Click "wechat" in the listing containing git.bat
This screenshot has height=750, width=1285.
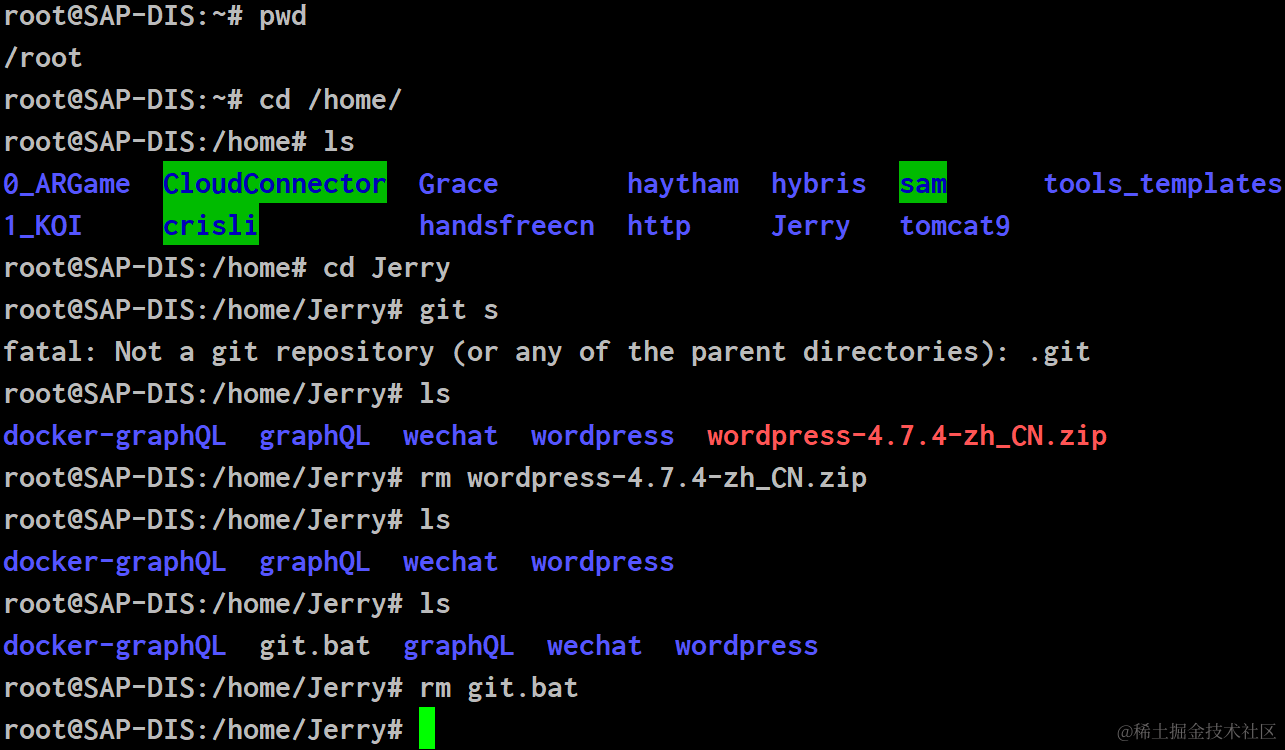click(x=594, y=646)
